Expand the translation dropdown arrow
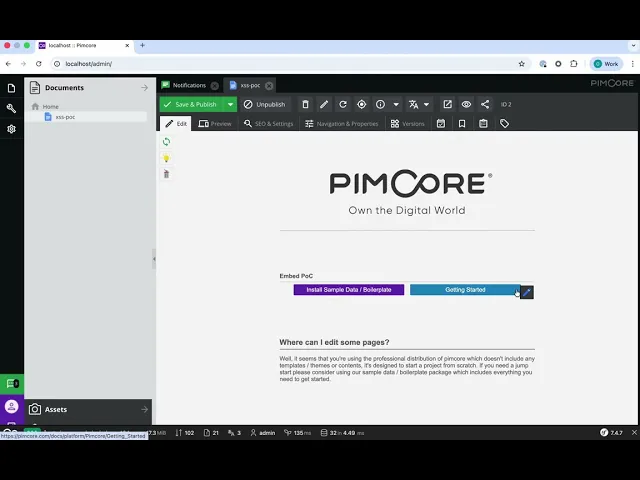640x480 pixels. point(426,104)
